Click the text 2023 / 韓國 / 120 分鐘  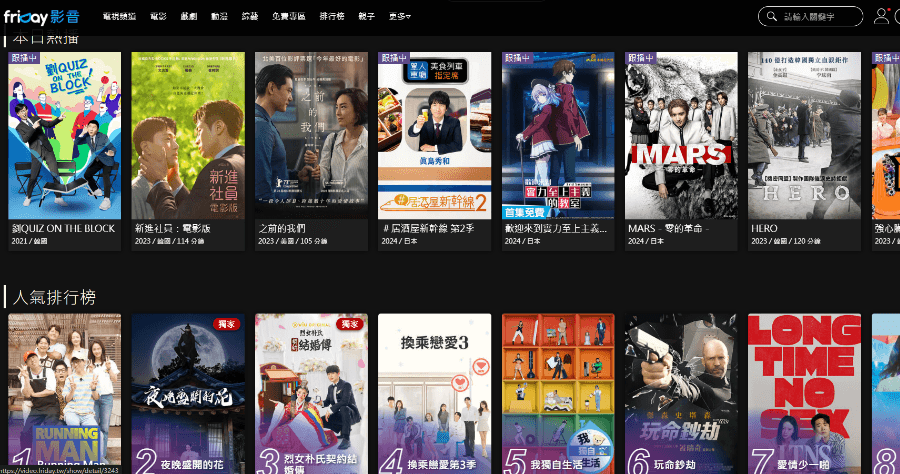coord(786,241)
